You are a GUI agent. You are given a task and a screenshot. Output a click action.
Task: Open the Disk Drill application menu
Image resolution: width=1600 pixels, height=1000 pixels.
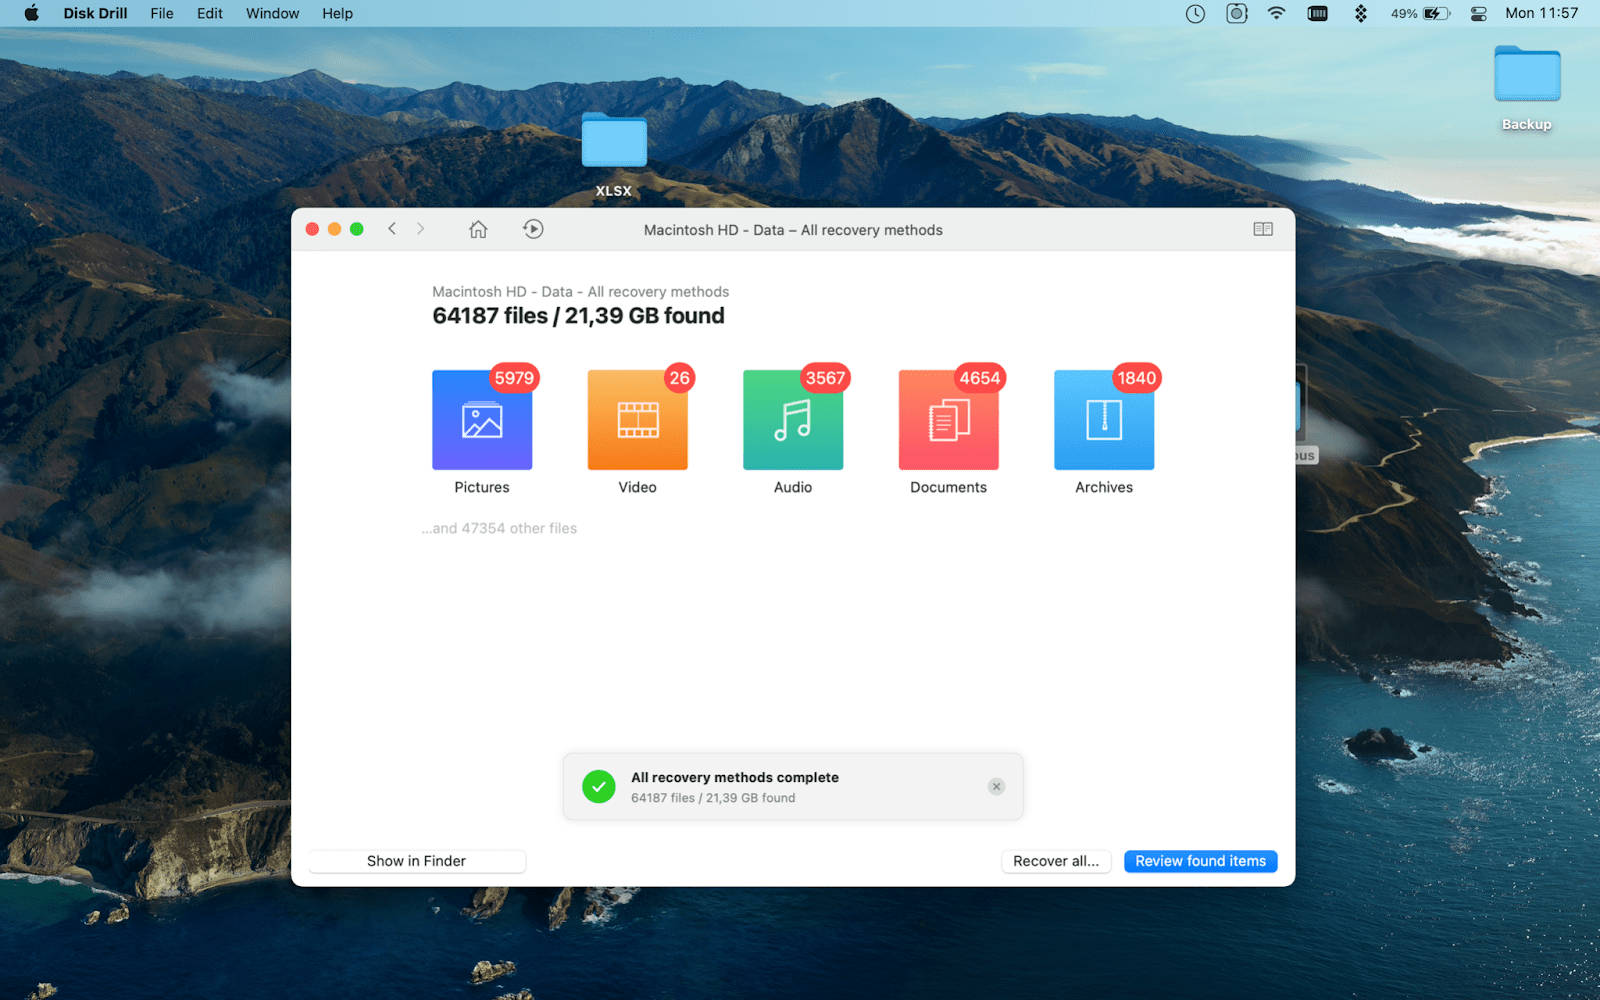click(x=95, y=13)
